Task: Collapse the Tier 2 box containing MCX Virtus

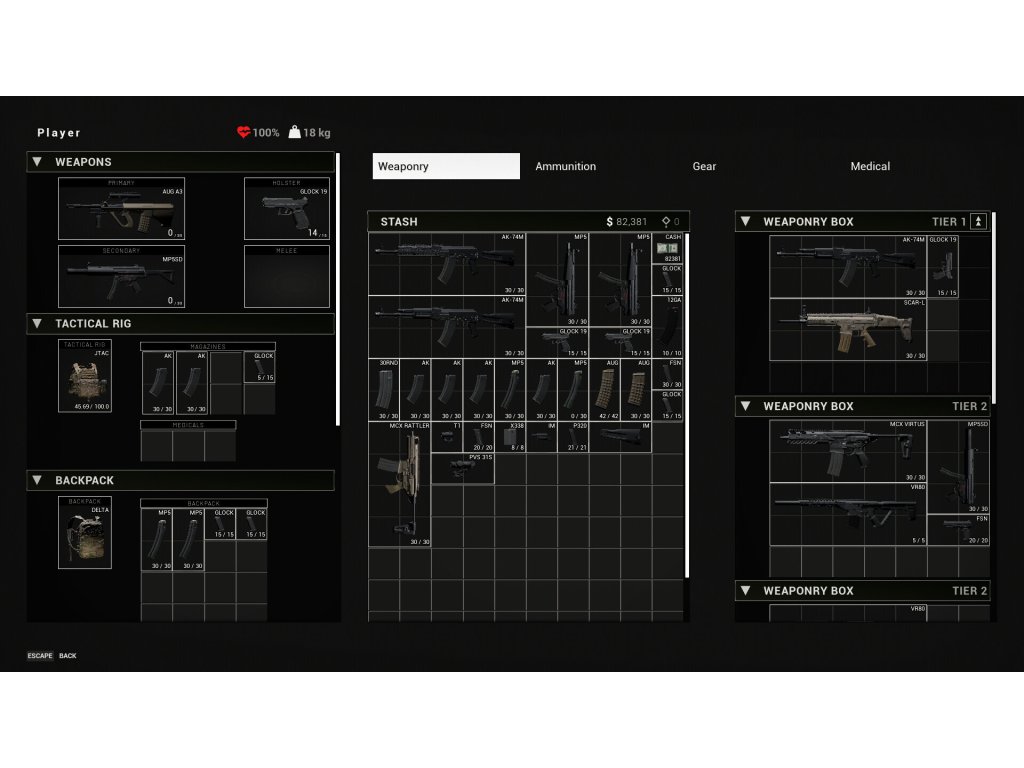Action: 745,406
